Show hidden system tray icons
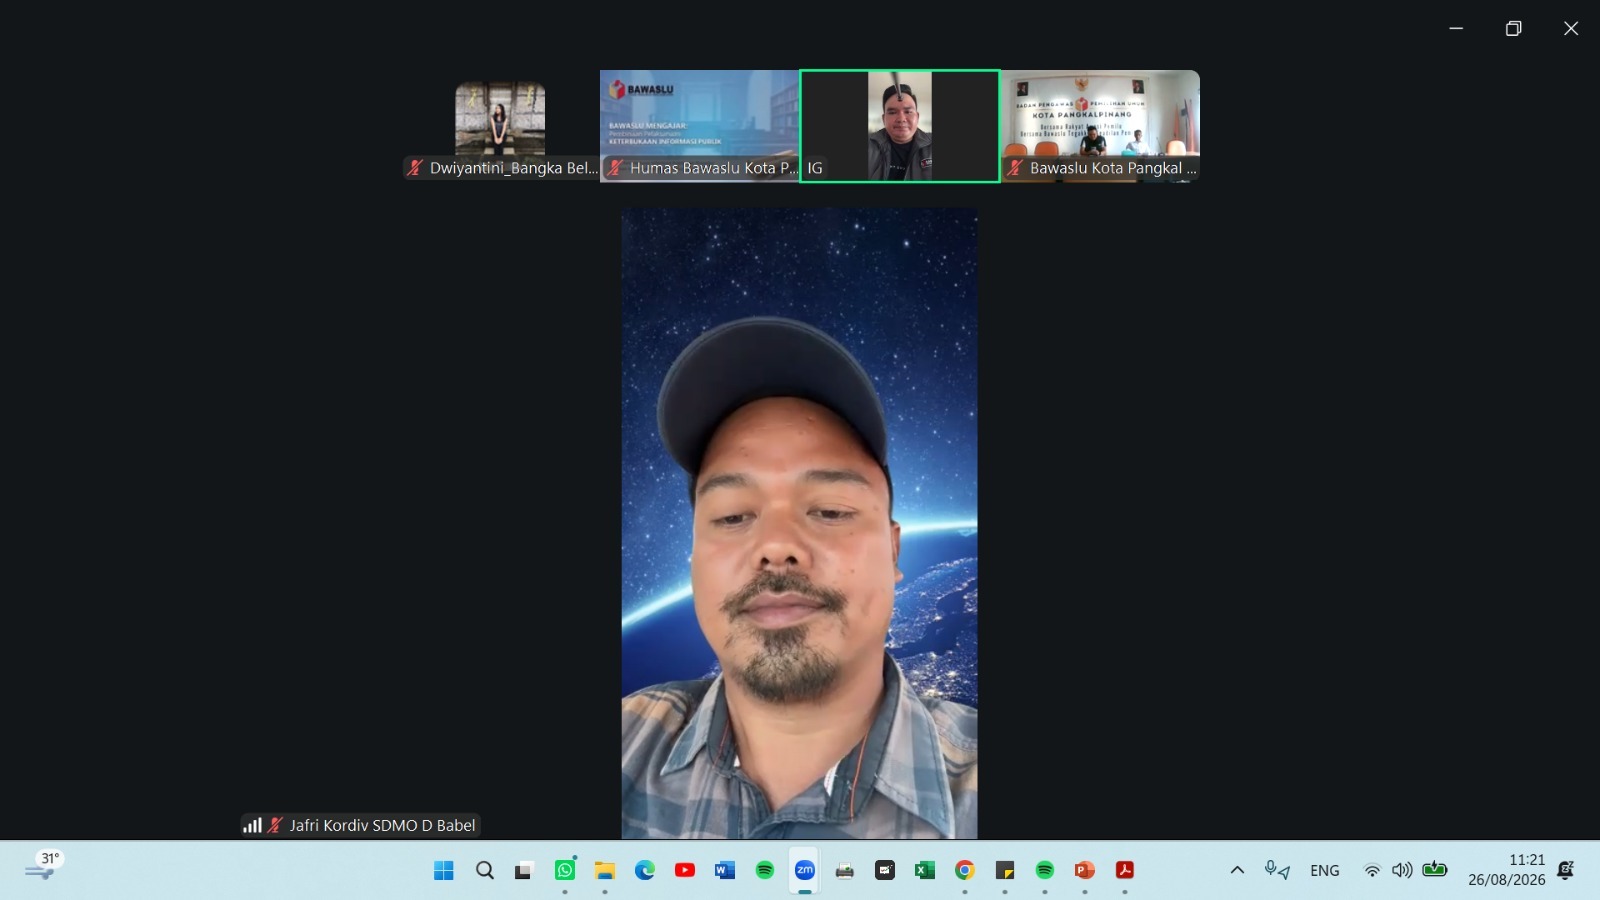The width and height of the screenshot is (1600, 900). click(x=1237, y=870)
